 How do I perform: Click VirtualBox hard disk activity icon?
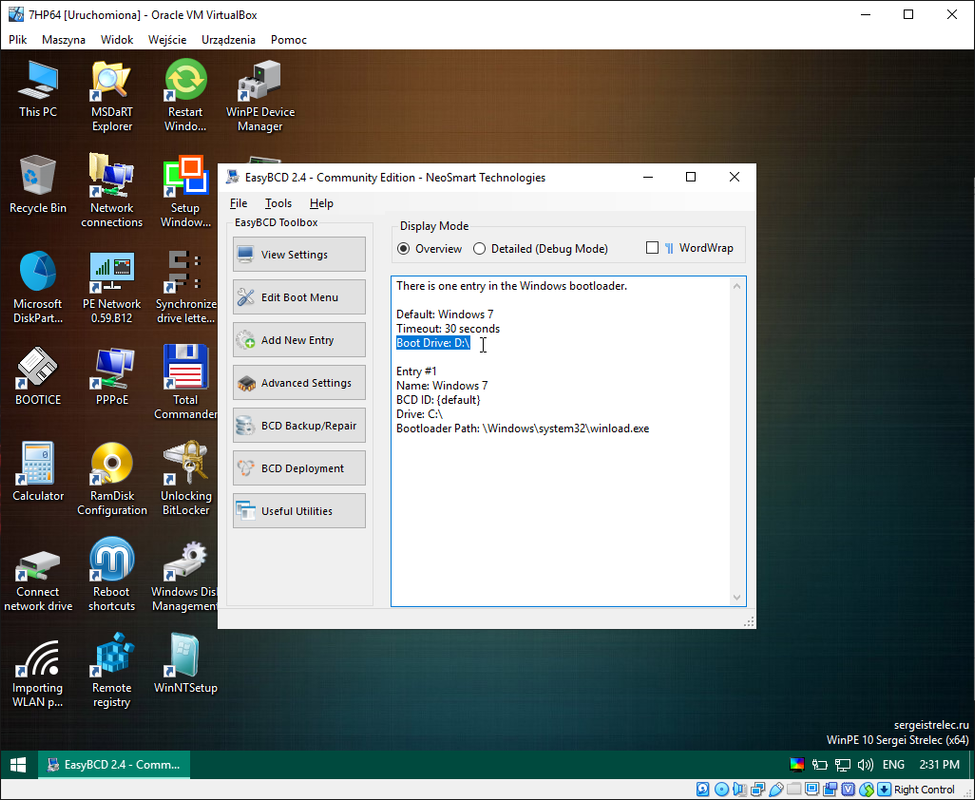703,789
